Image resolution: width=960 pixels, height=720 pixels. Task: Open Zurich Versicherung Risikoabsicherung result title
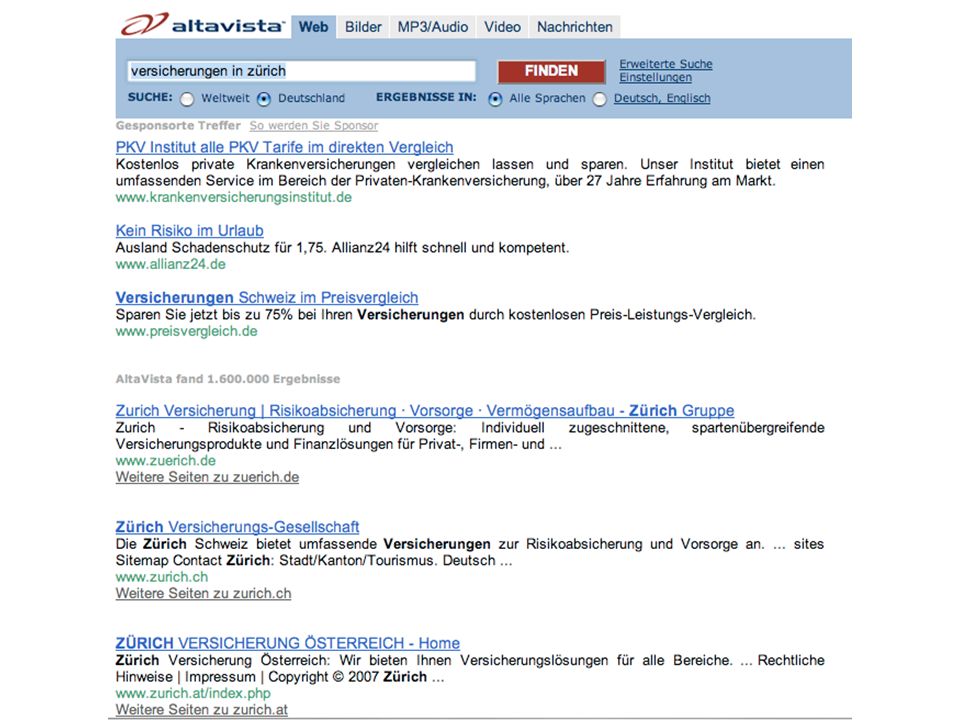(425, 410)
